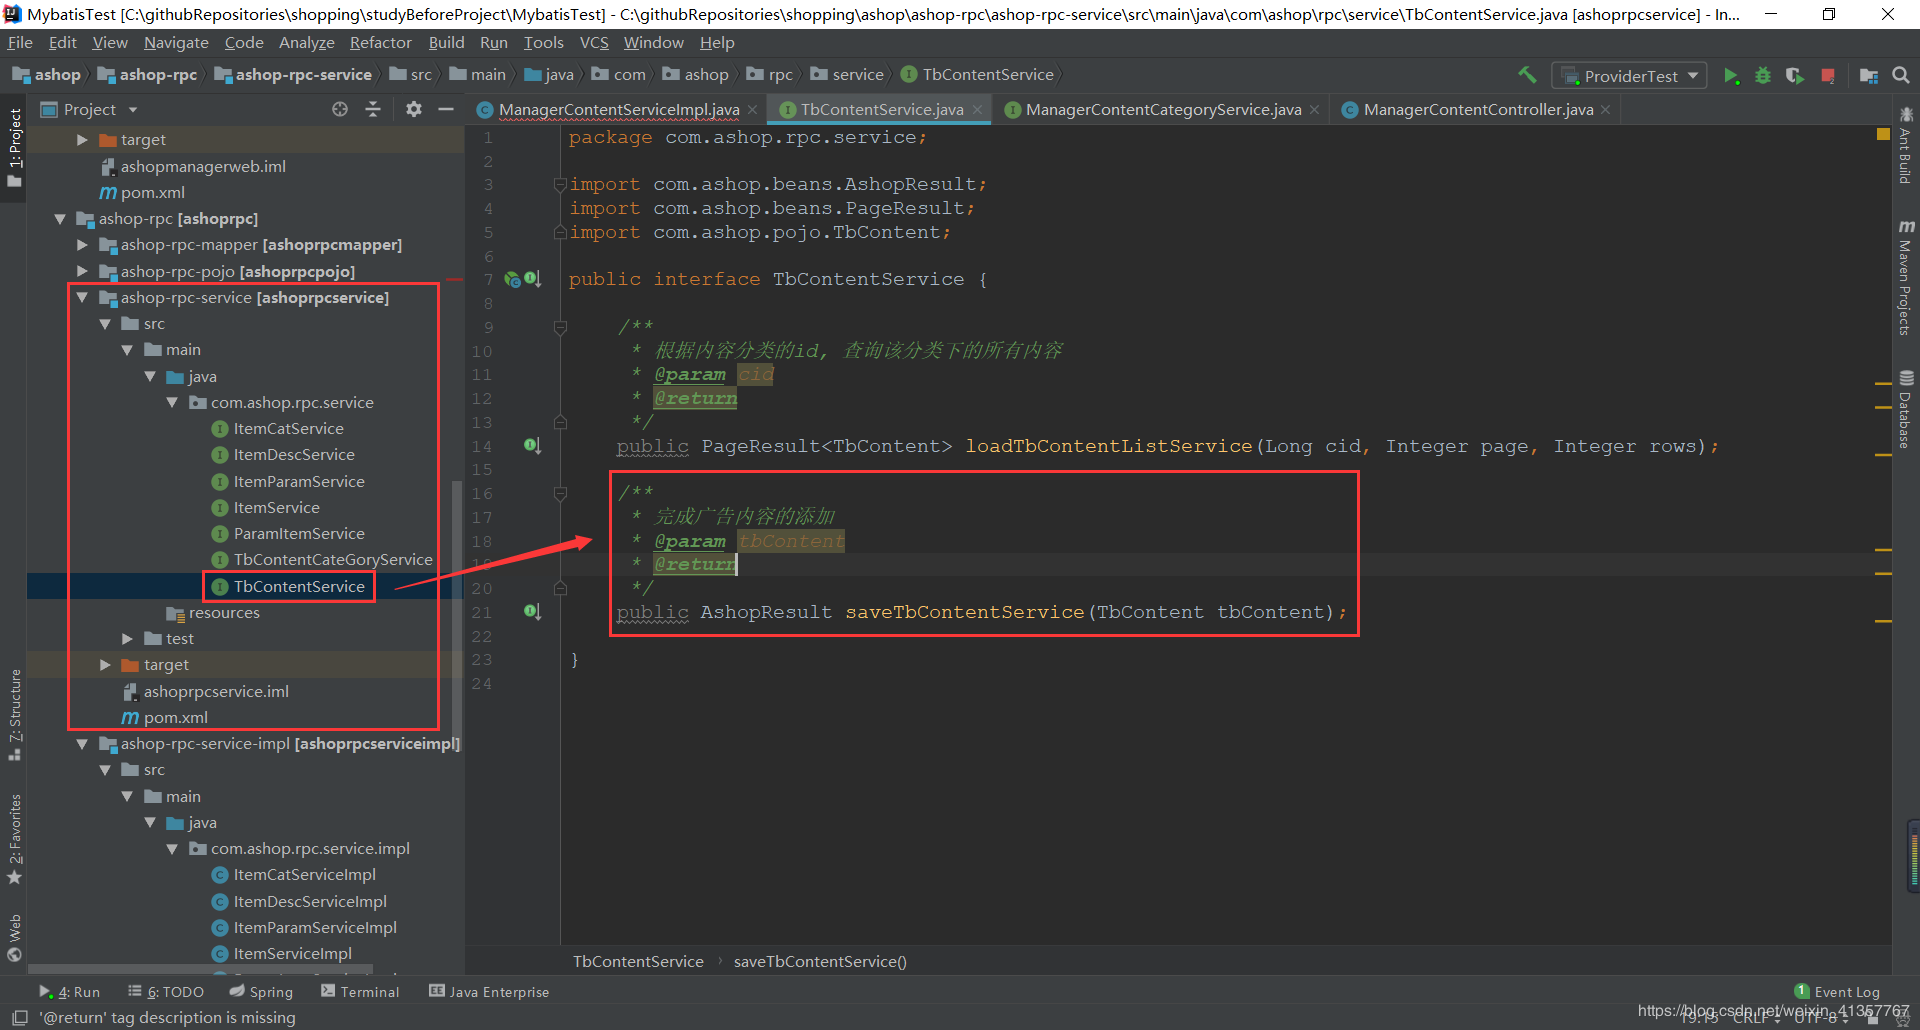Viewport: 1920px width, 1030px height.
Task: Collapse the ashop-rpc-service-impl module
Action: pyautogui.click(x=82, y=743)
